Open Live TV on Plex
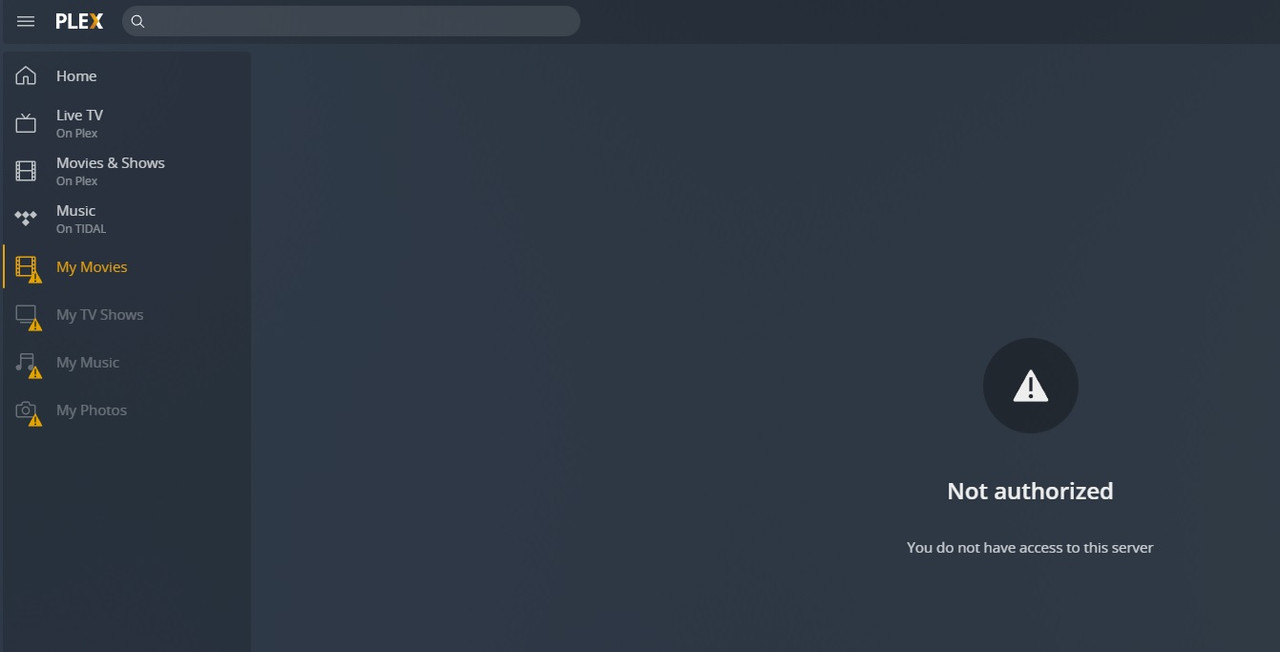1280x652 pixels. tap(126, 123)
